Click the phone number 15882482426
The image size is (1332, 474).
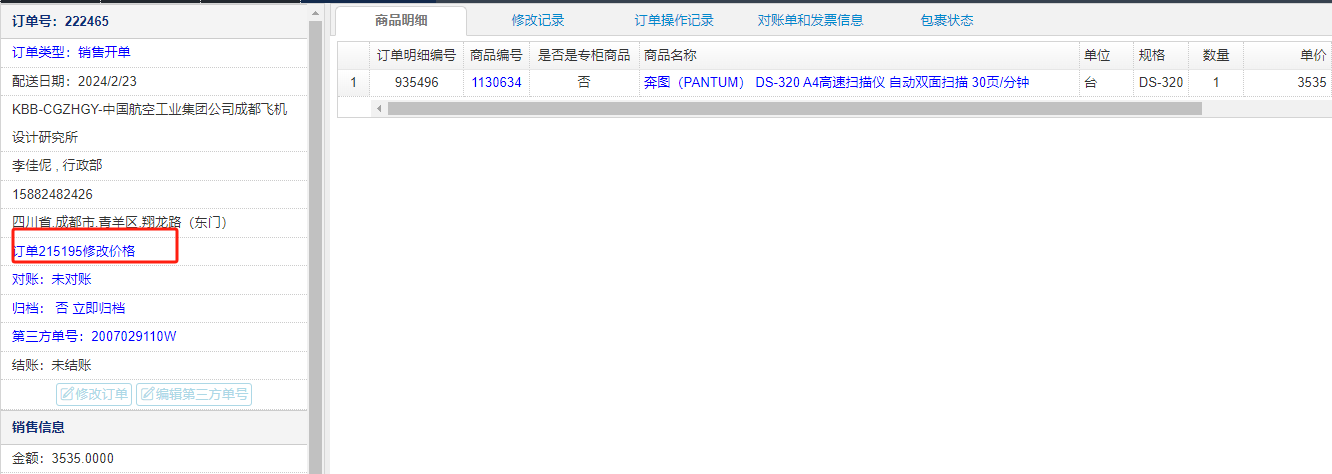[52, 194]
